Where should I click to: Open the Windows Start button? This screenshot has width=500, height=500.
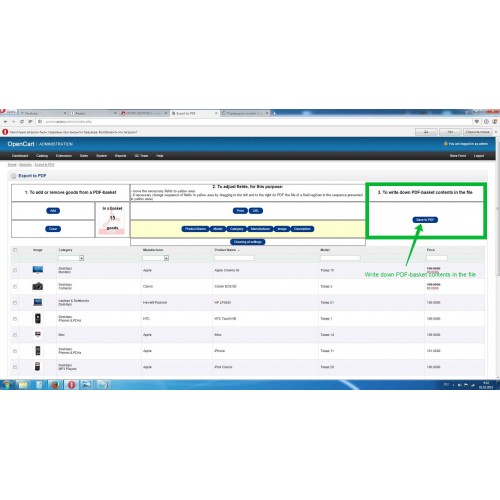click(x=7, y=385)
